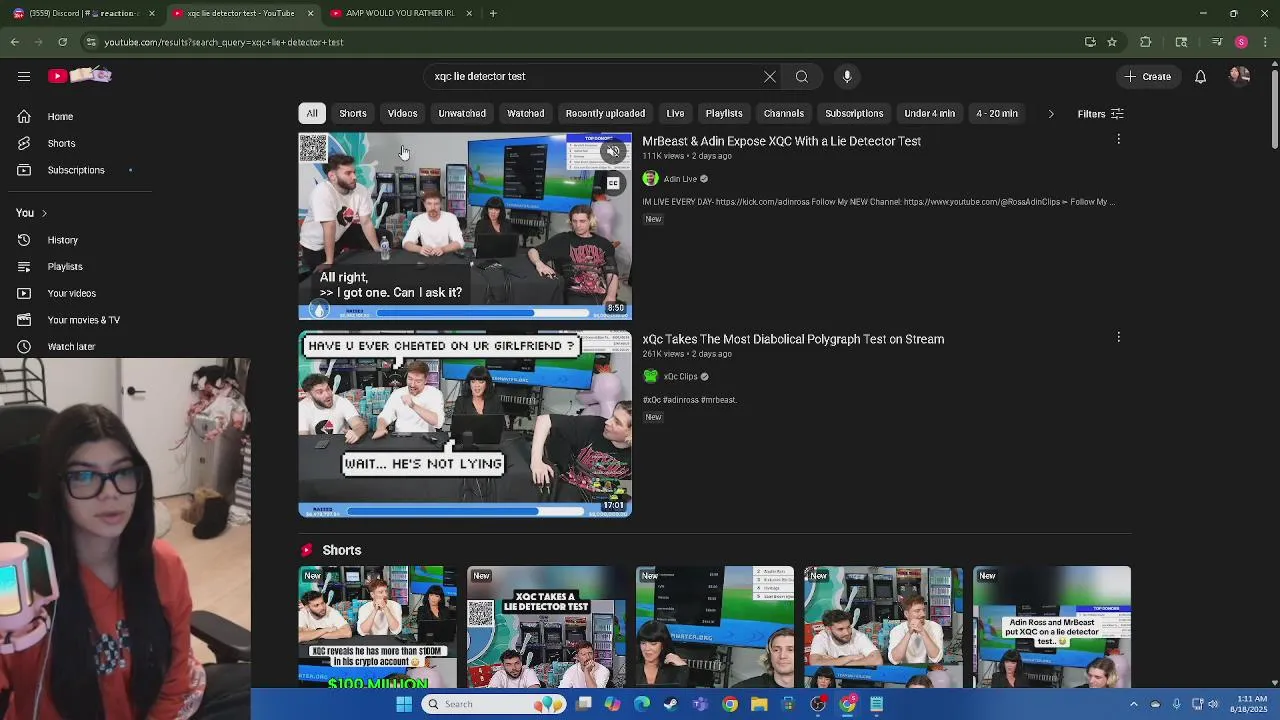Expand the You section chevron
1280x720 pixels.
point(44,213)
